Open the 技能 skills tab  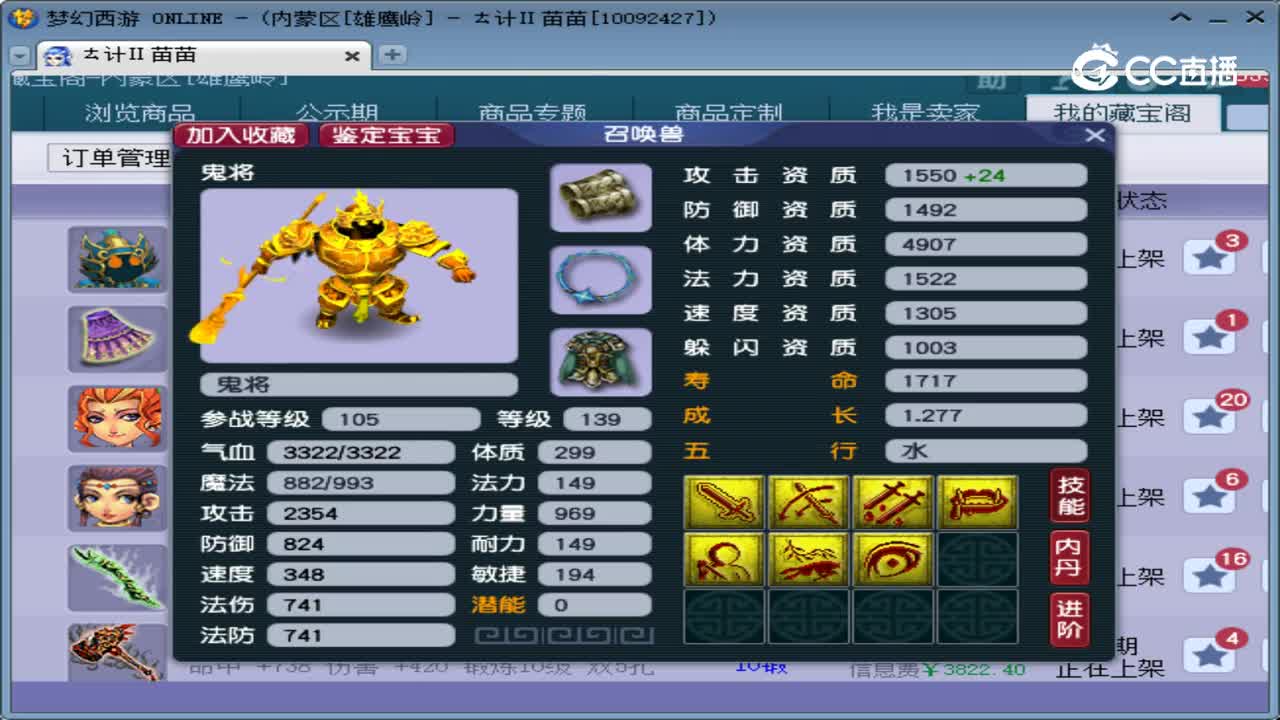pyautogui.click(x=1070, y=495)
